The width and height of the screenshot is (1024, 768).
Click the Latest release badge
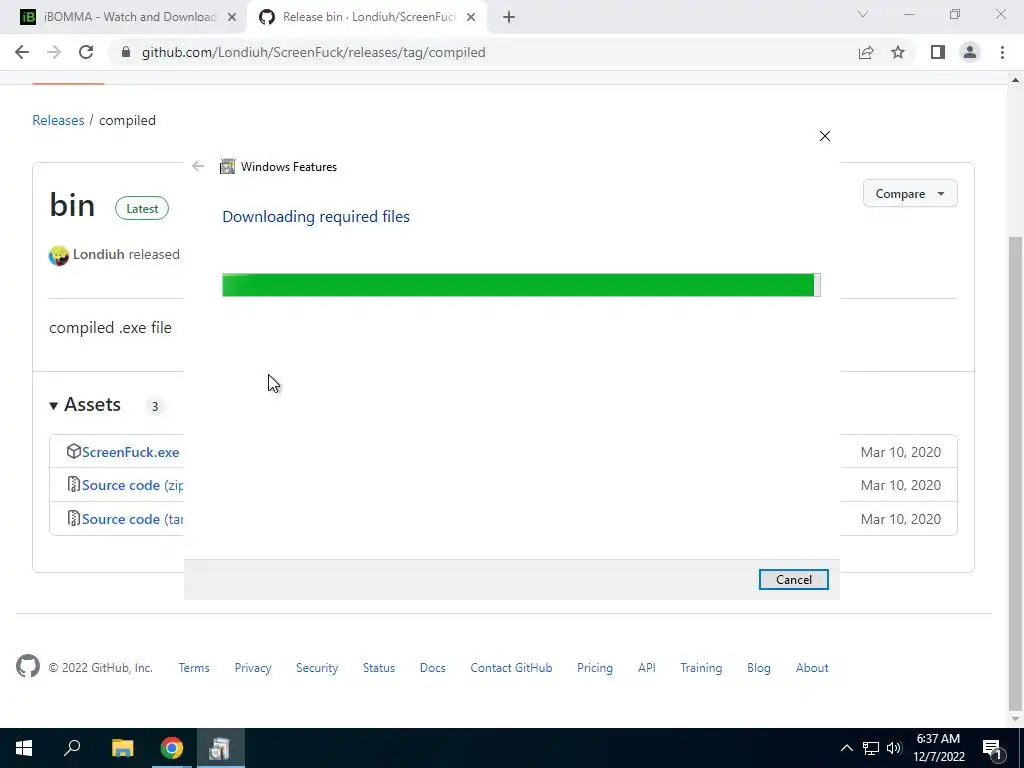pyautogui.click(x=142, y=208)
